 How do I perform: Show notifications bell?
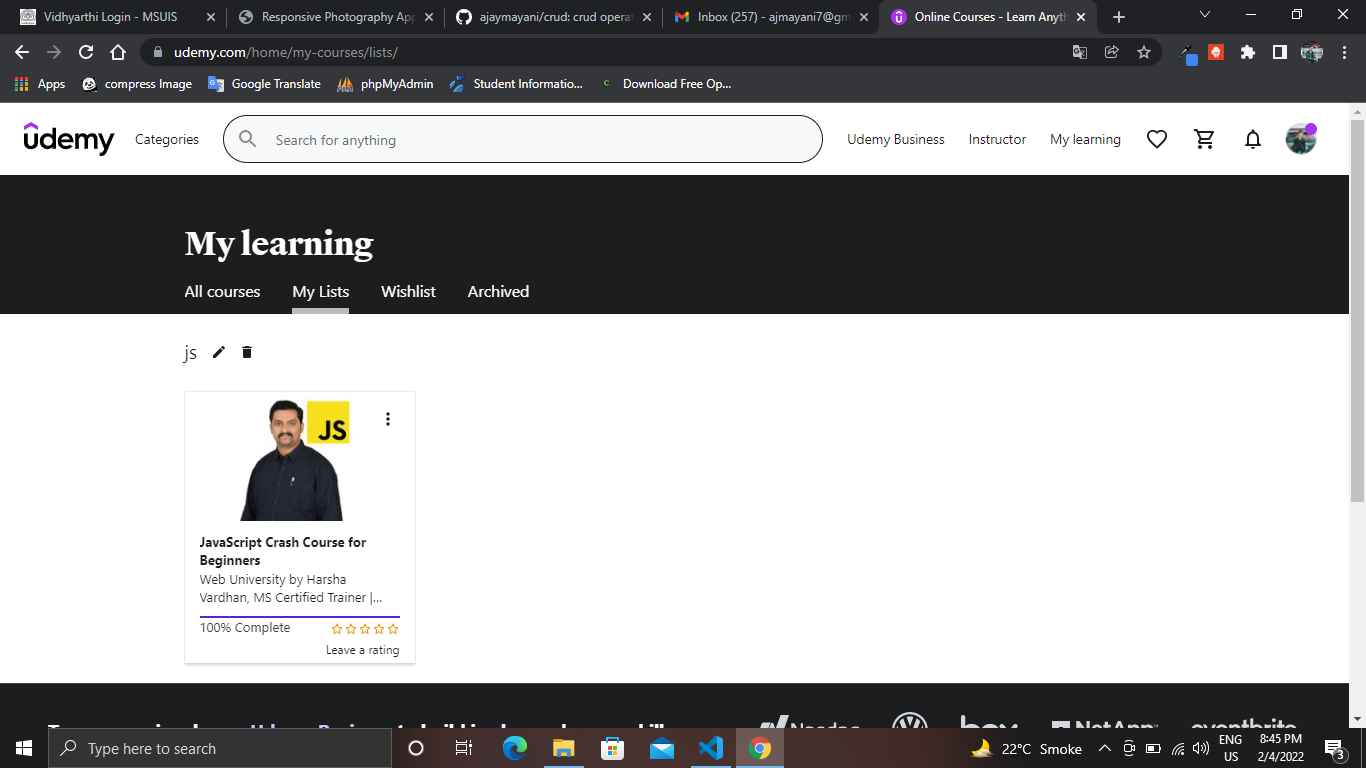click(x=1253, y=140)
